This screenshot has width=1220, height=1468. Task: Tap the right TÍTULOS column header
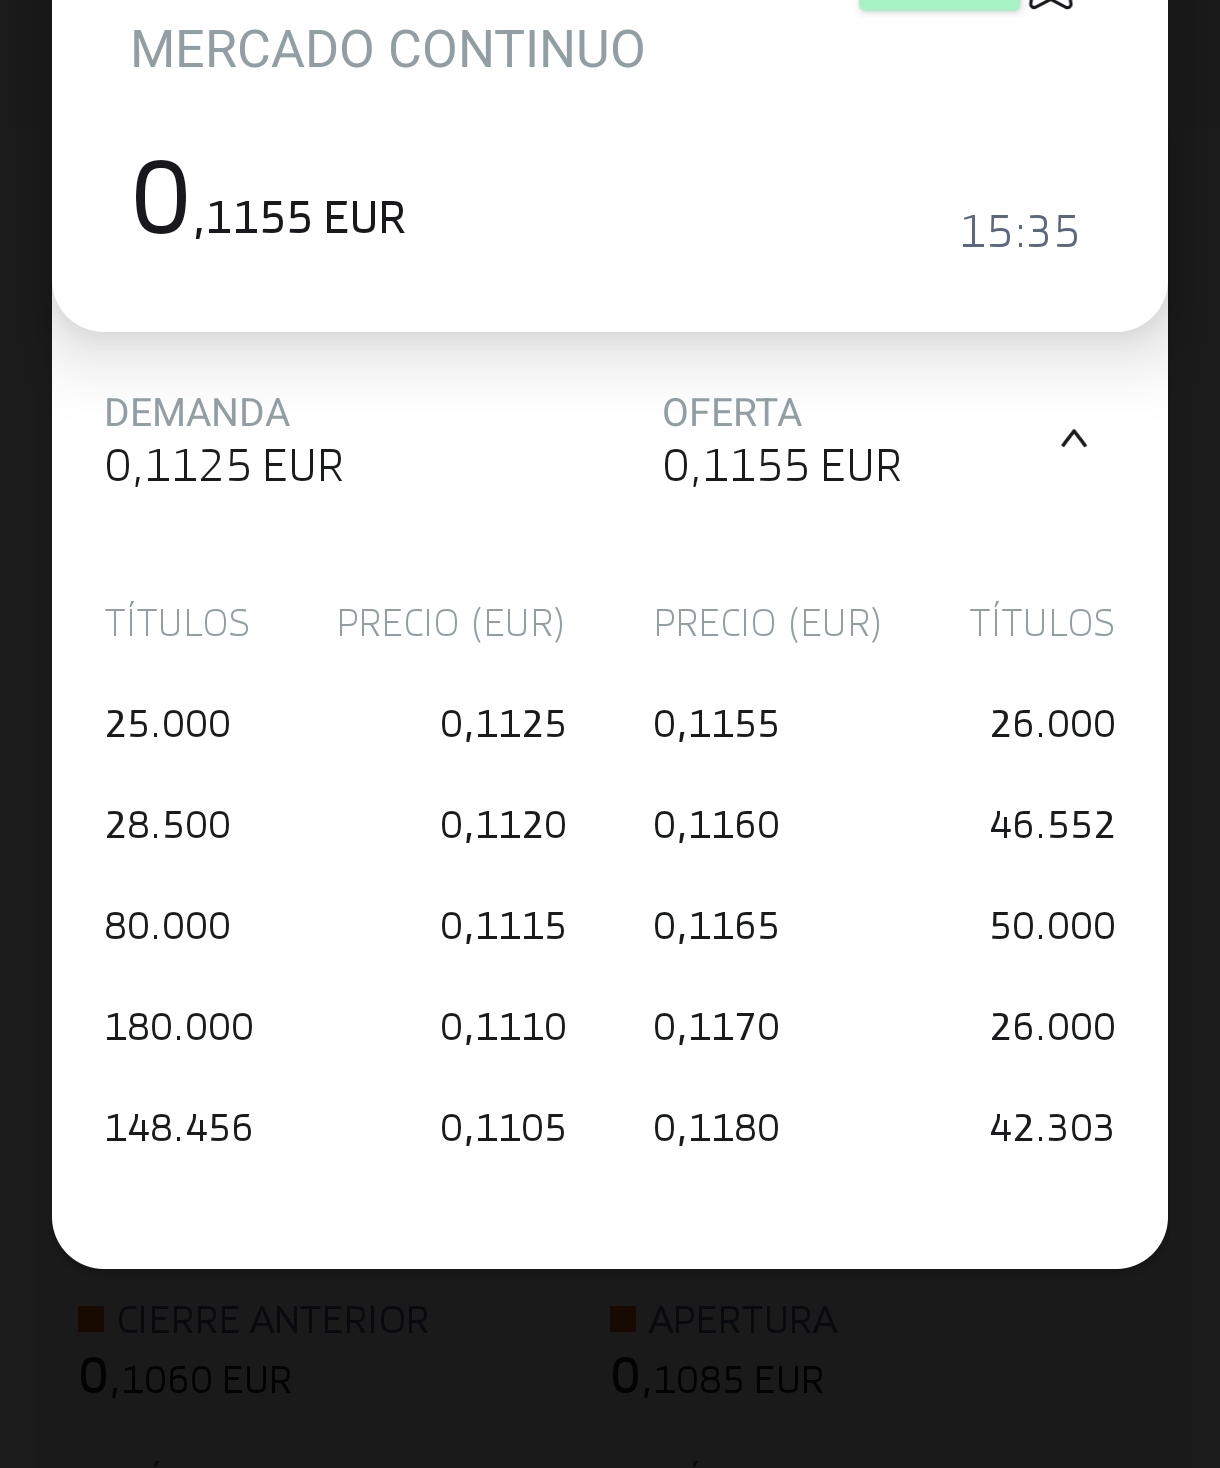click(x=1041, y=623)
